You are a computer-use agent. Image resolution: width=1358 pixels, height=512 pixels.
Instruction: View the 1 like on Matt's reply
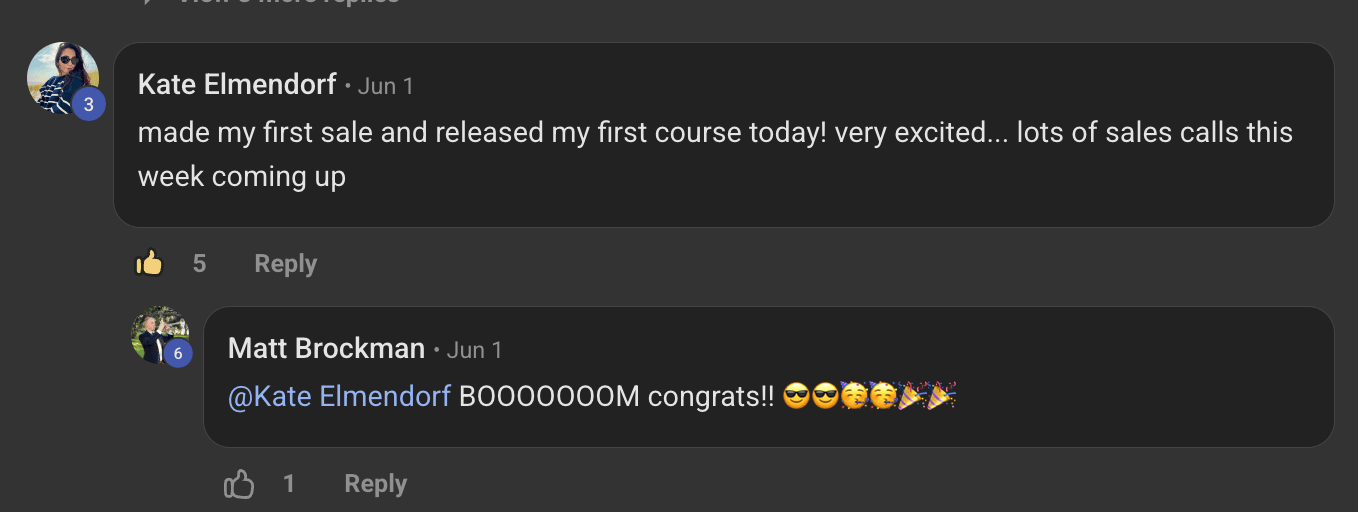(289, 485)
